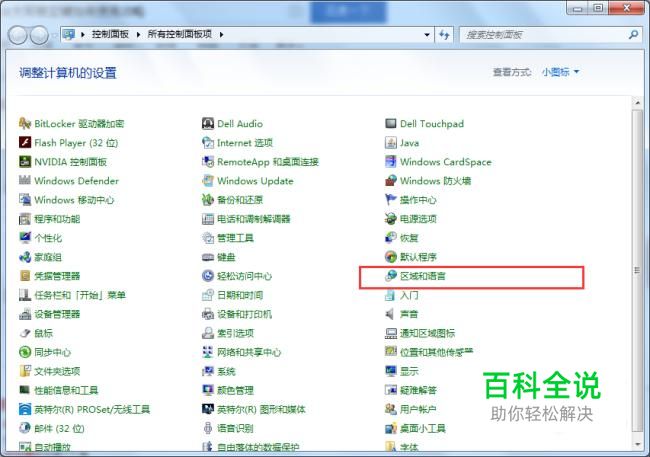Click the scrollbar up arrow

click(637, 102)
